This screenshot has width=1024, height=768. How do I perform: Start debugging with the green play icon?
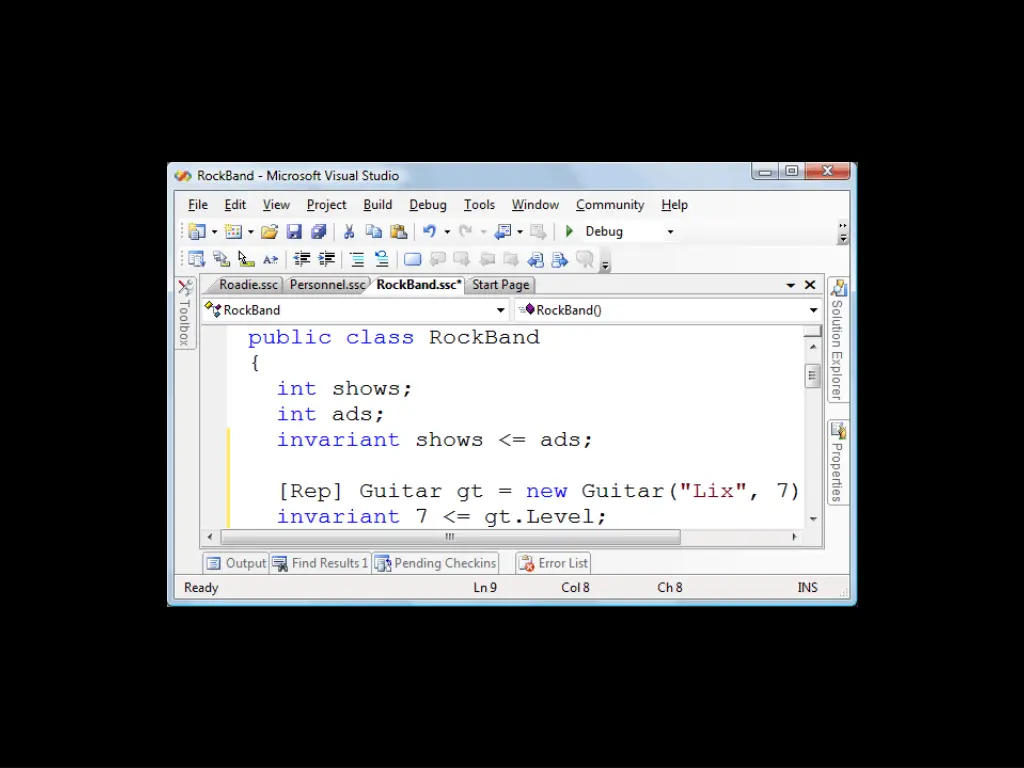(x=569, y=231)
